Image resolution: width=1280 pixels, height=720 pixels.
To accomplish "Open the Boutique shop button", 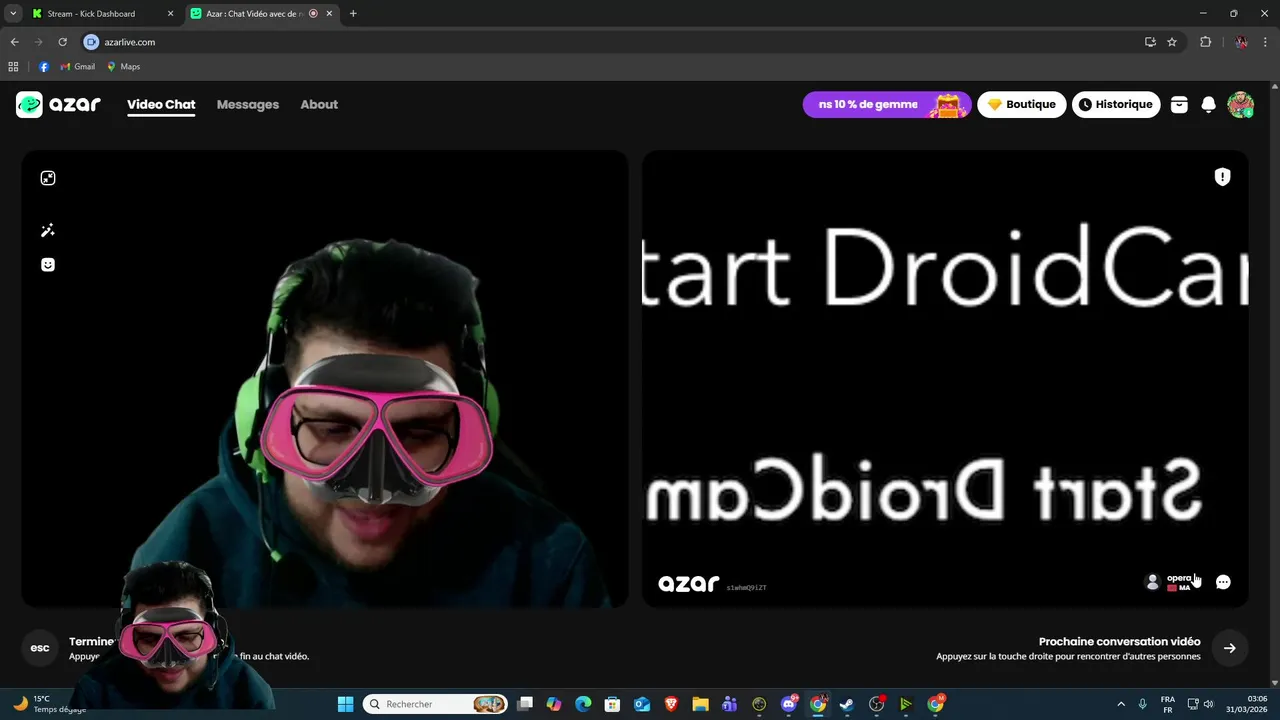I will point(1022,104).
